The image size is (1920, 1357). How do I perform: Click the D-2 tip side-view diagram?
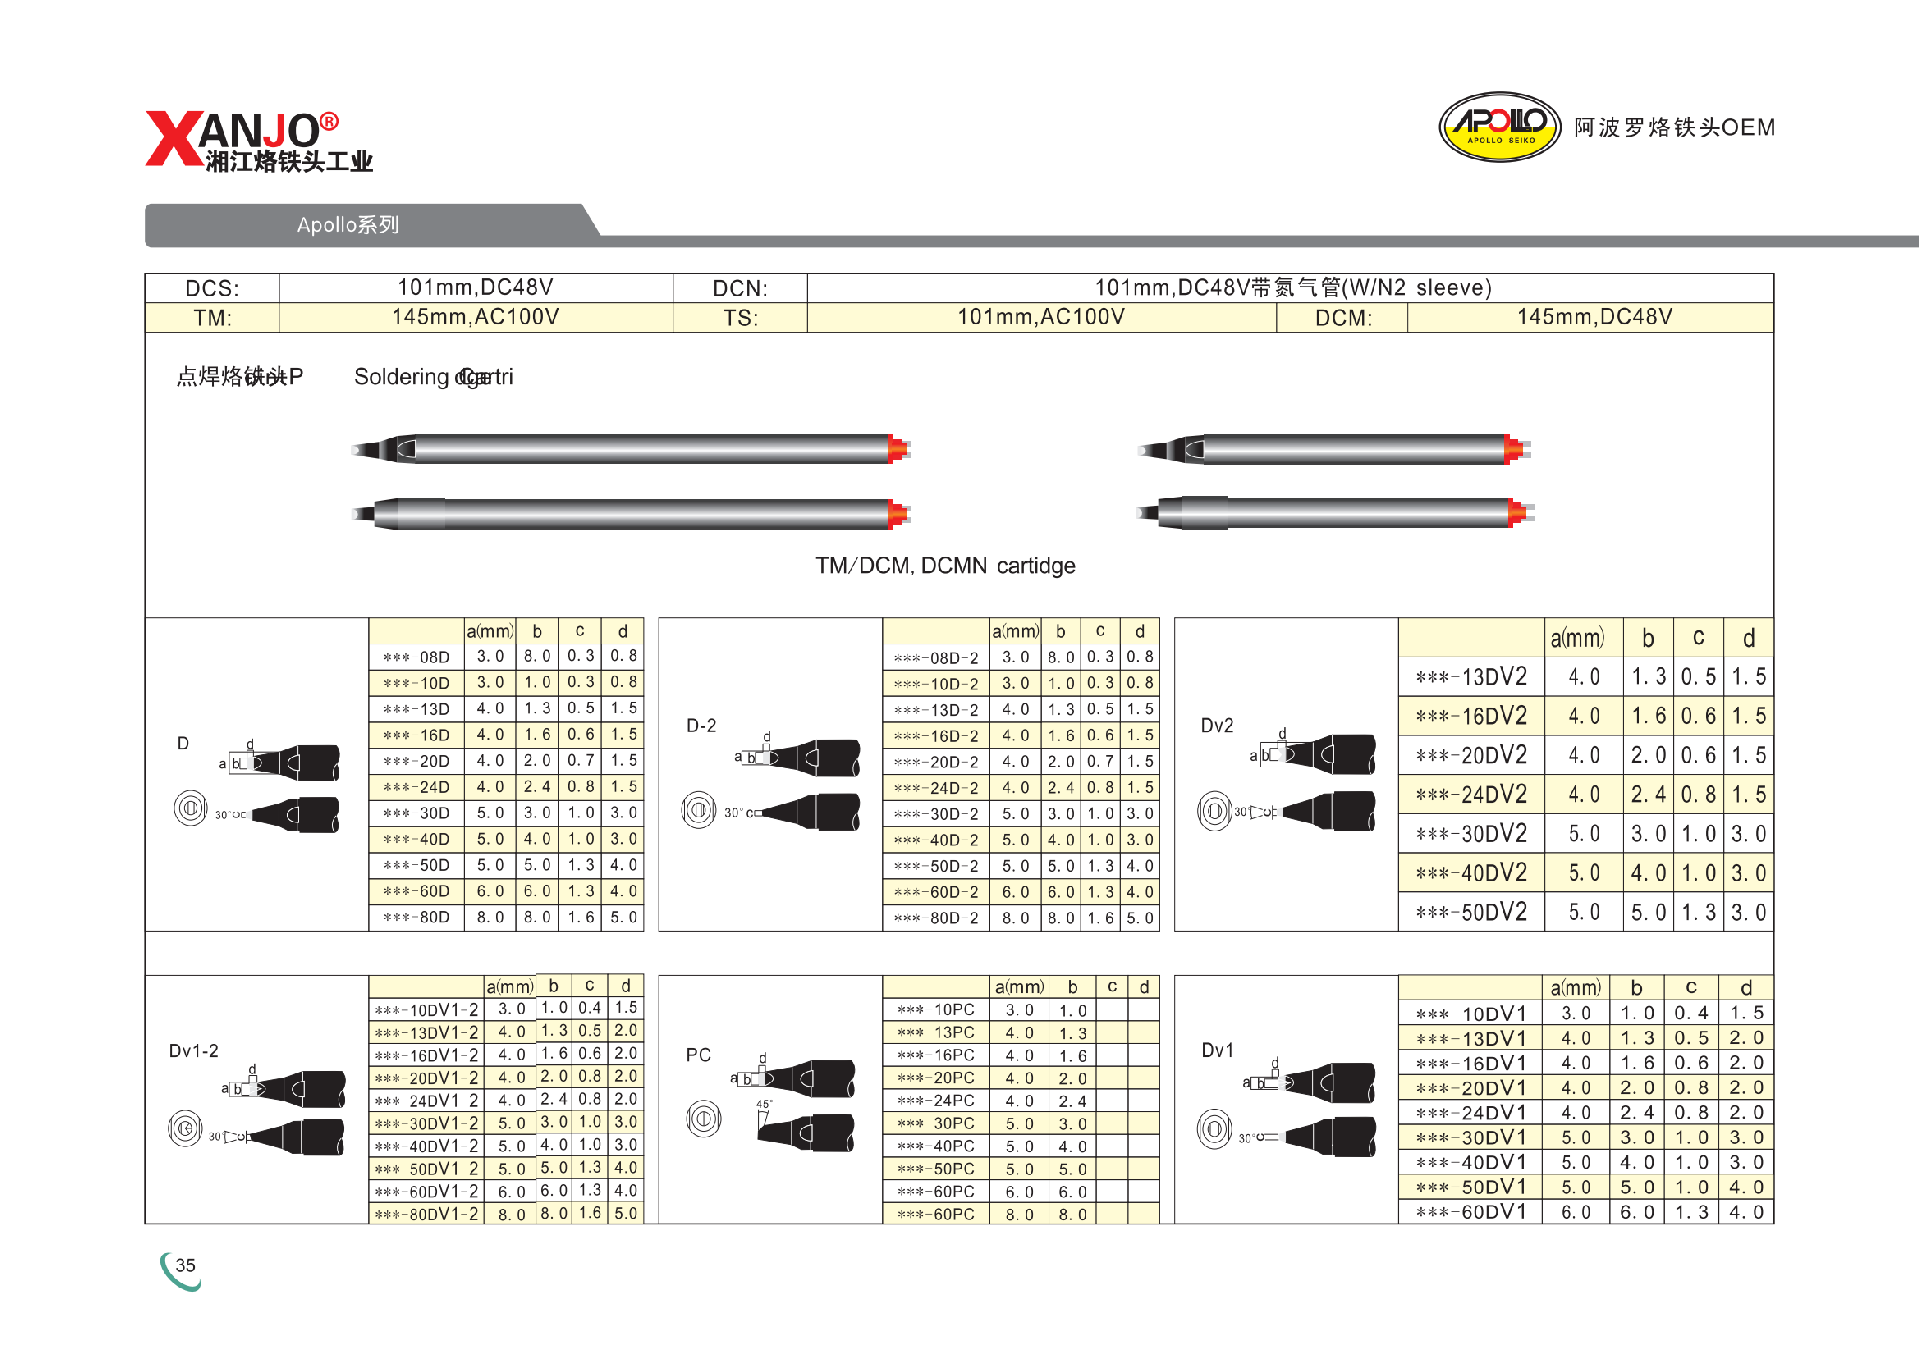pyautogui.click(x=798, y=756)
